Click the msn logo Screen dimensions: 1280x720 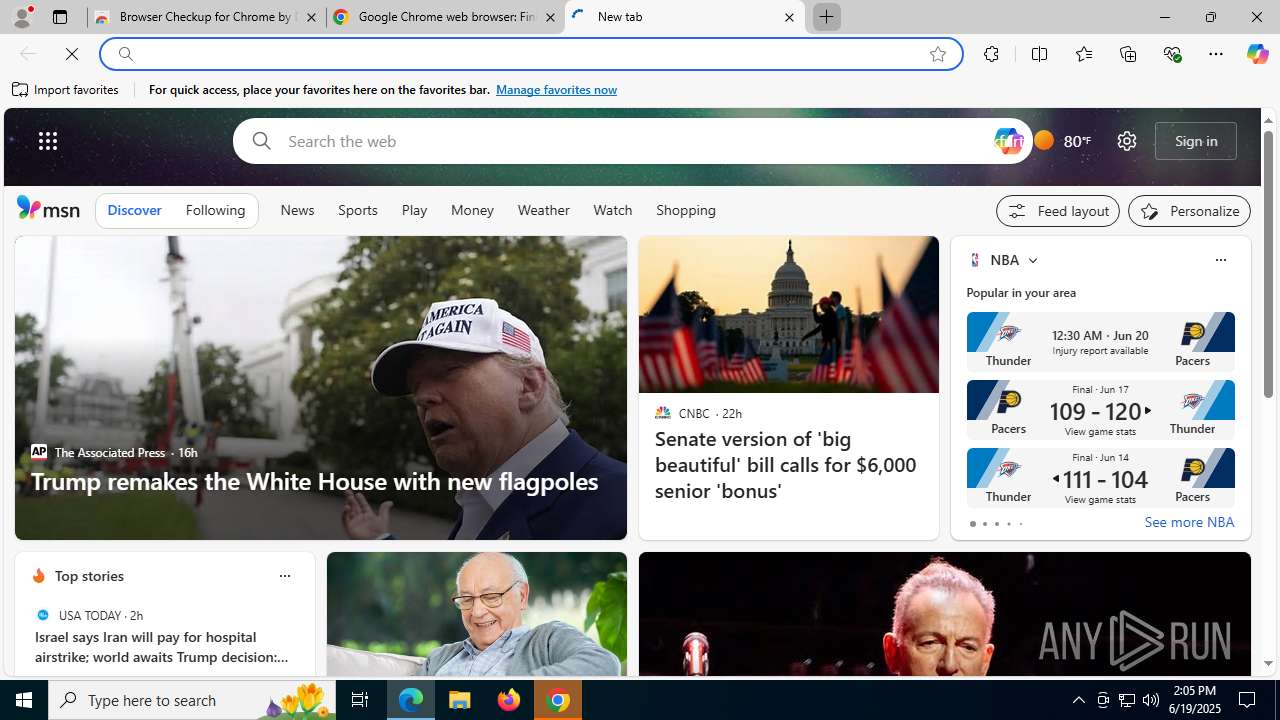[x=48, y=208]
